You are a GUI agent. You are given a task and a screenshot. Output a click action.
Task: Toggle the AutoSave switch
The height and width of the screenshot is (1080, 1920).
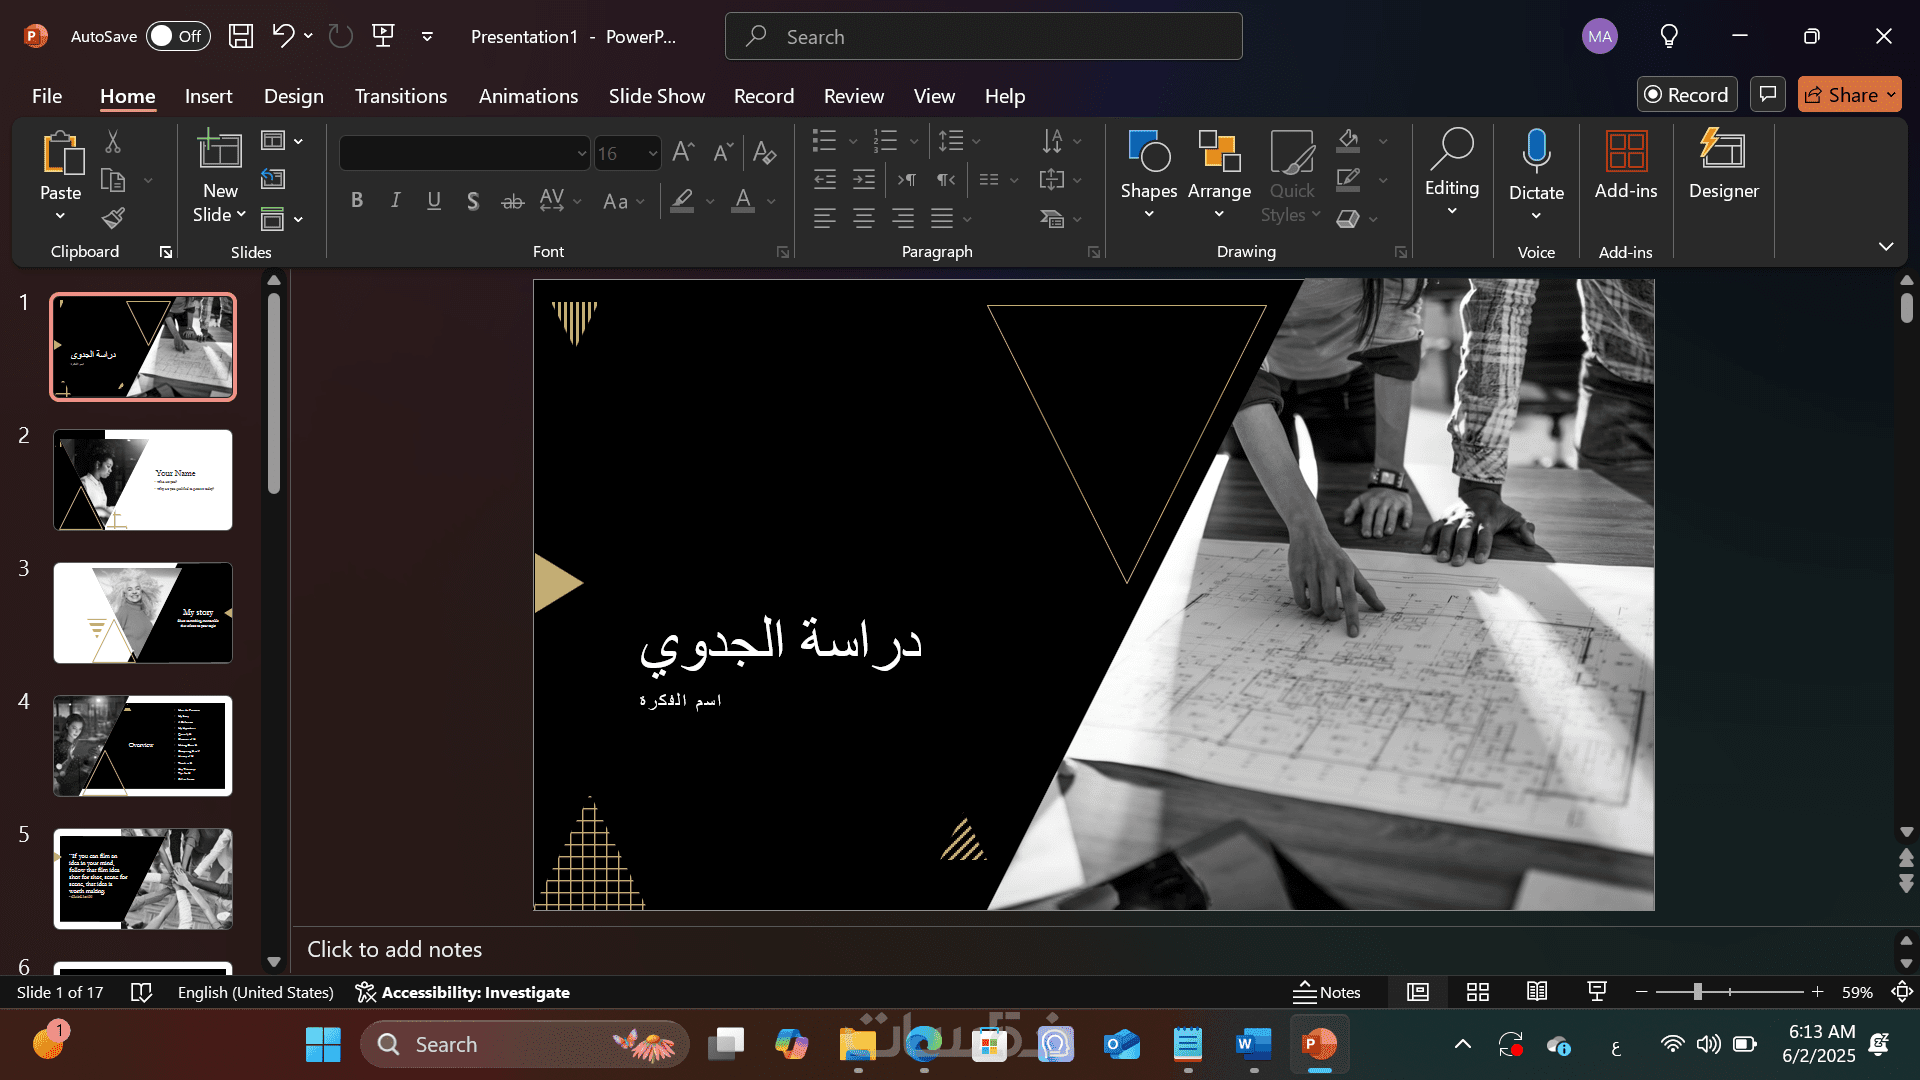[x=178, y=36]
